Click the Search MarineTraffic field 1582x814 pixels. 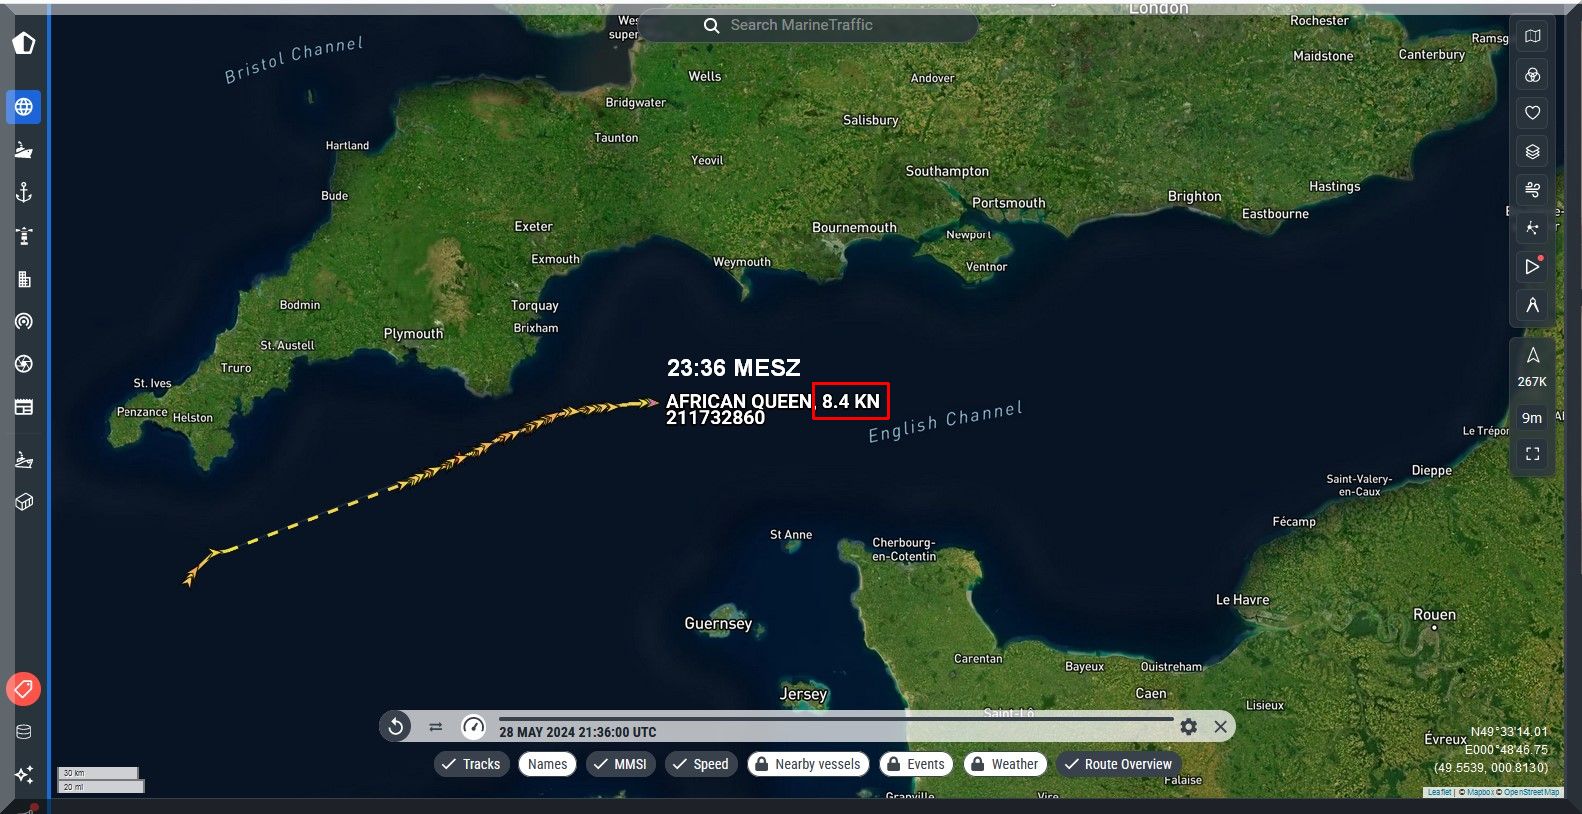pyautogui.click(x=808, y=25)
